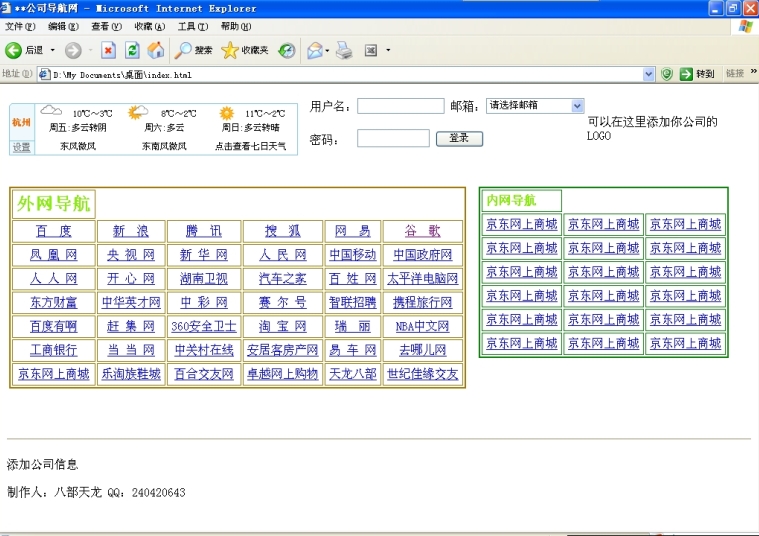Click the Windows flag logo
The image size is (759, 536).
point(745,26)
